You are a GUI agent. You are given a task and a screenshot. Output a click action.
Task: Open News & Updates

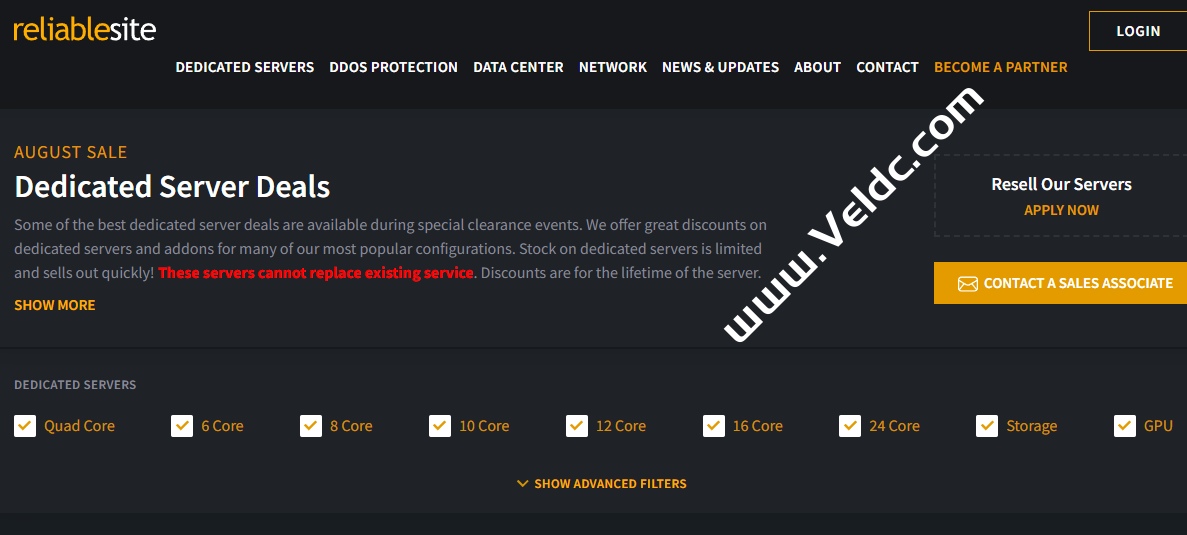[x=721, y=67]
